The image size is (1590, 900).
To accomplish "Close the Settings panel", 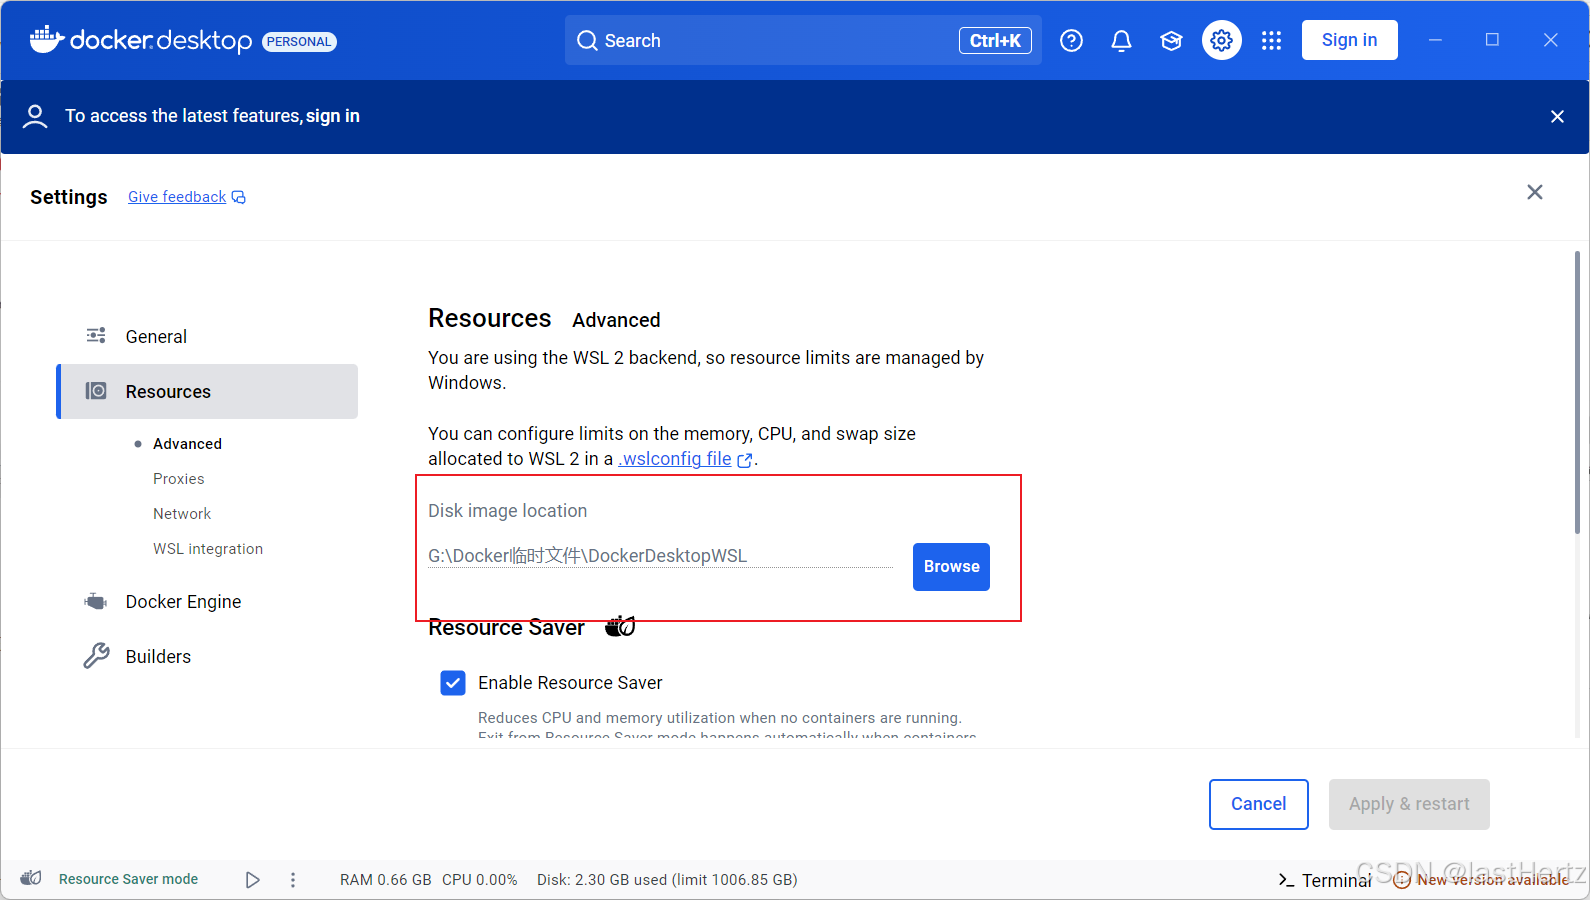I will pyautogui.click(x=1535, y=192).
